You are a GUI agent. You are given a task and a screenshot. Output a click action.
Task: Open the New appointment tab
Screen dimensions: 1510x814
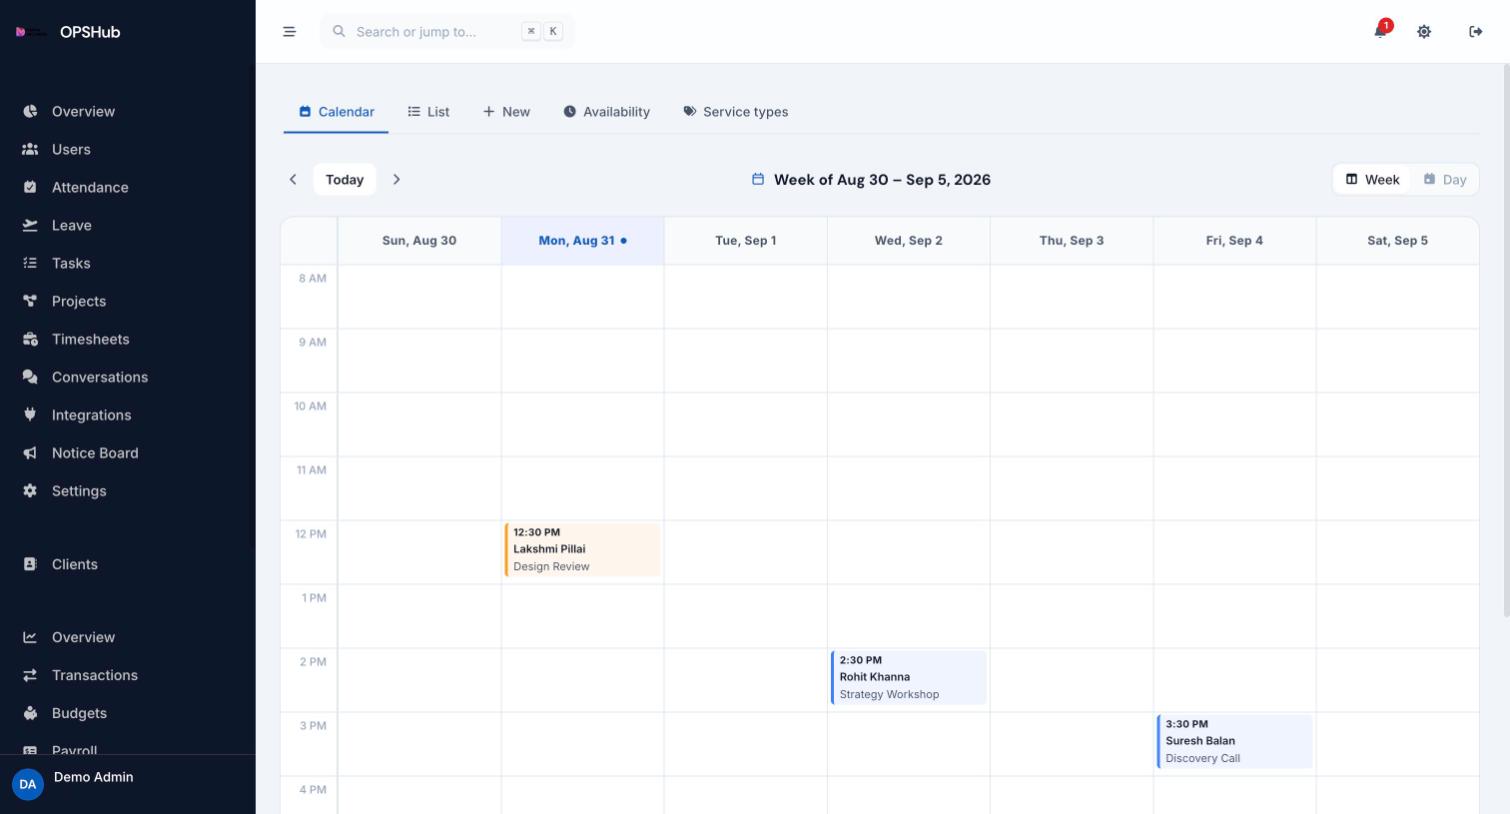506,112
